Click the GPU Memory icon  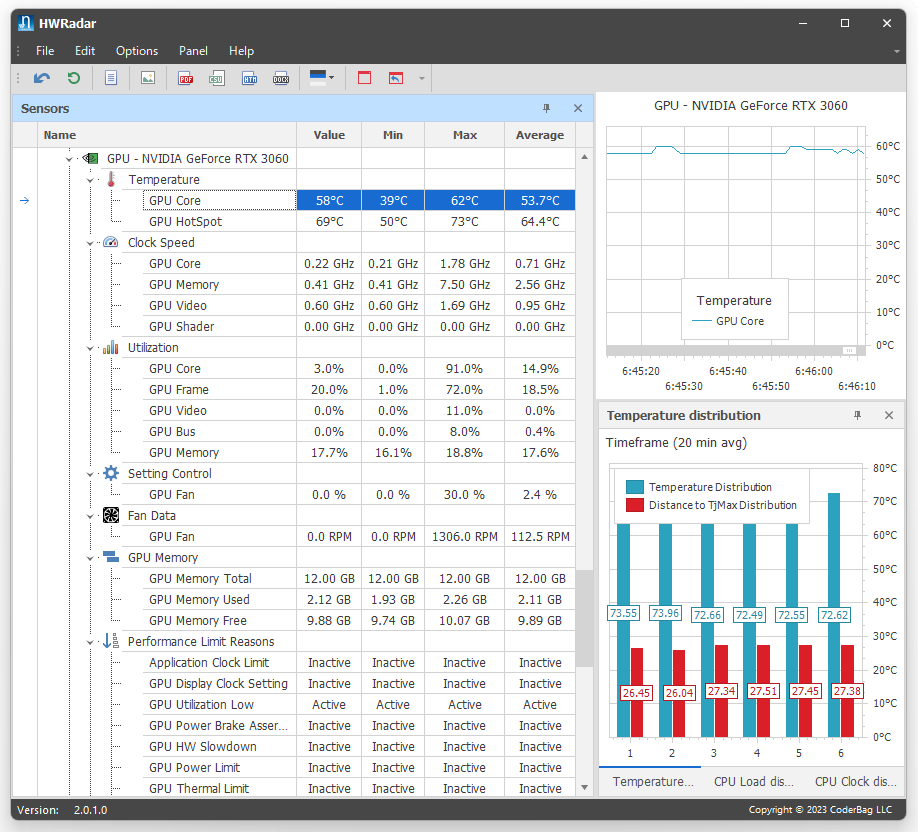click(111, 556)
